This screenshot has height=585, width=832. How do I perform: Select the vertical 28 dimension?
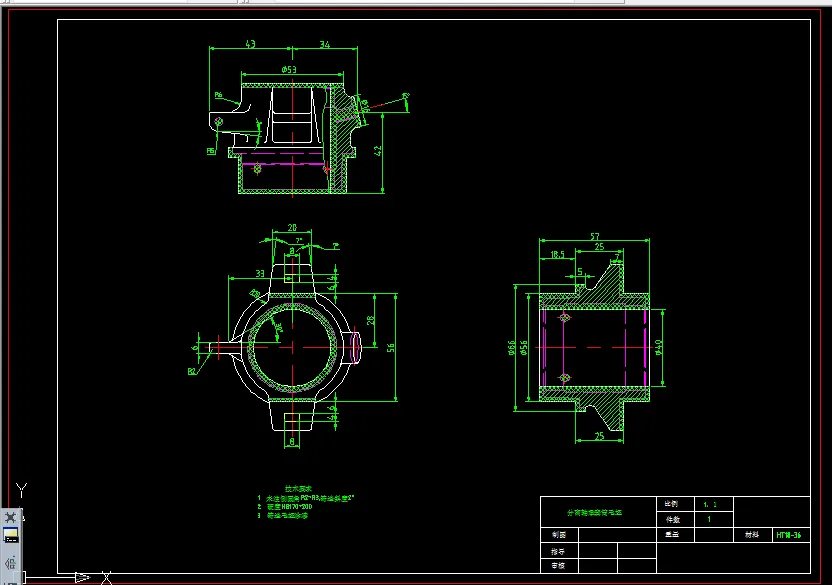click(370, 321)
